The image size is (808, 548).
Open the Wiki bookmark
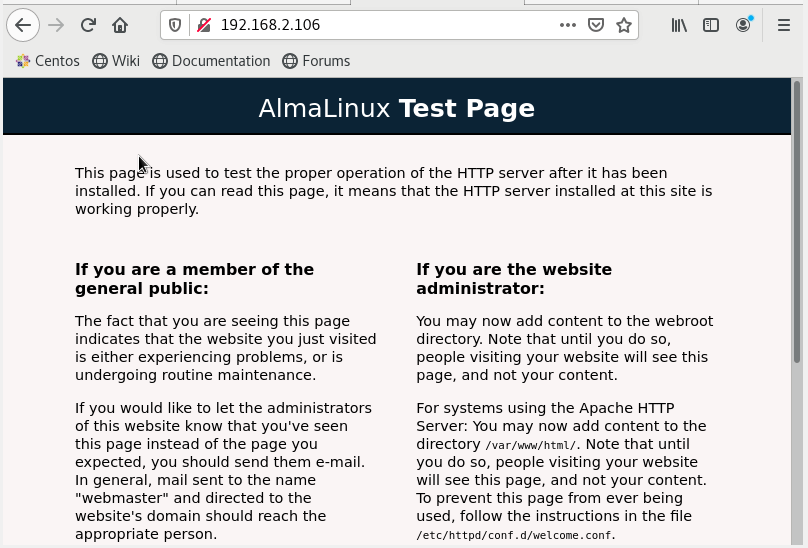click(116, 61)
